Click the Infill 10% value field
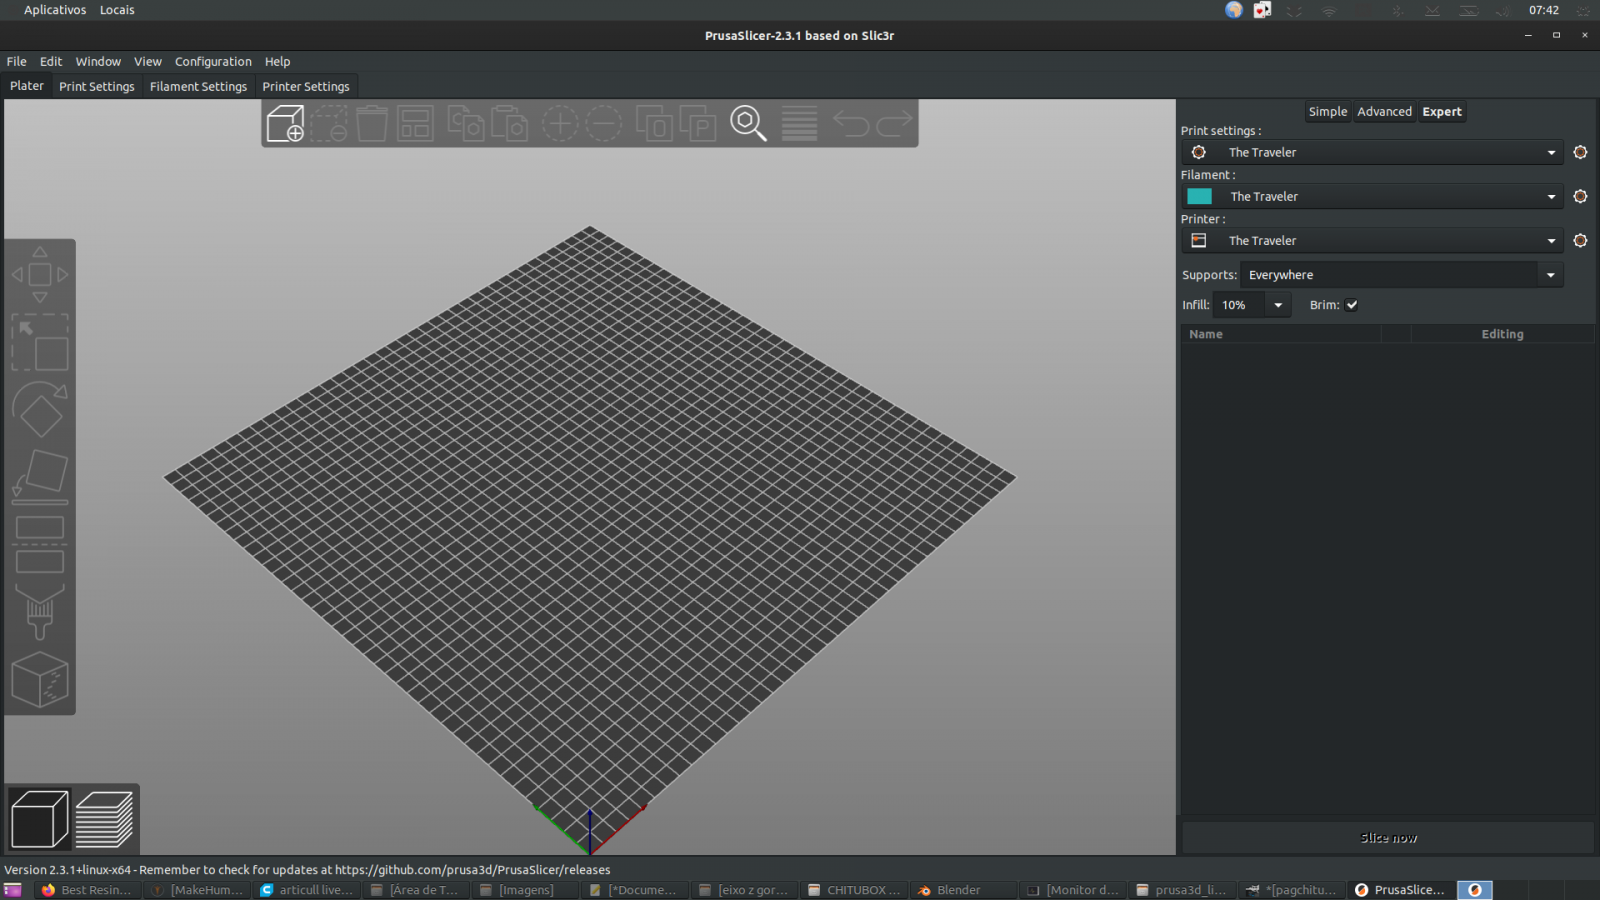This screenshot has height=900, width=1600. coord(1240,305)
